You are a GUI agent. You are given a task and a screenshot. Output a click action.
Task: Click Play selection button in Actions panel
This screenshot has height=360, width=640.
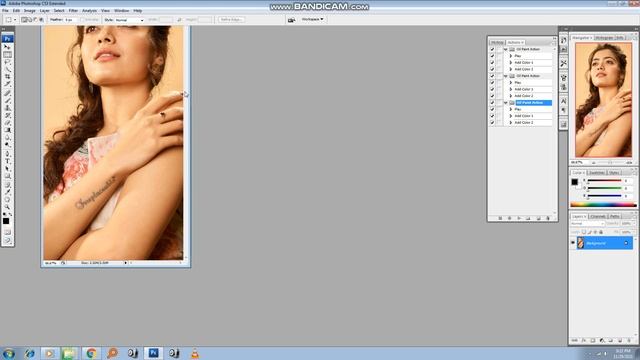tap(519, 218)
